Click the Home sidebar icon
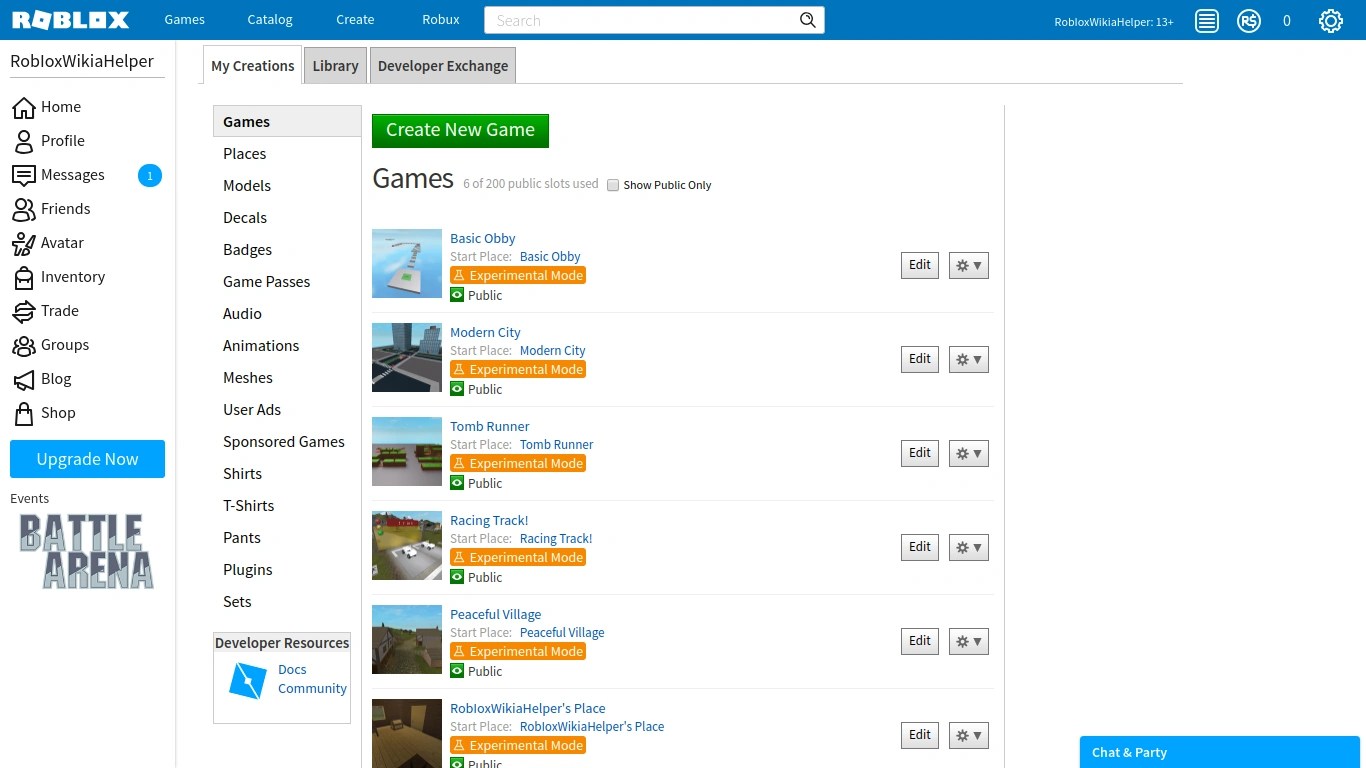Image resolution: width=1366 pixels, height=768 pixels. click(x=23, y=107)
